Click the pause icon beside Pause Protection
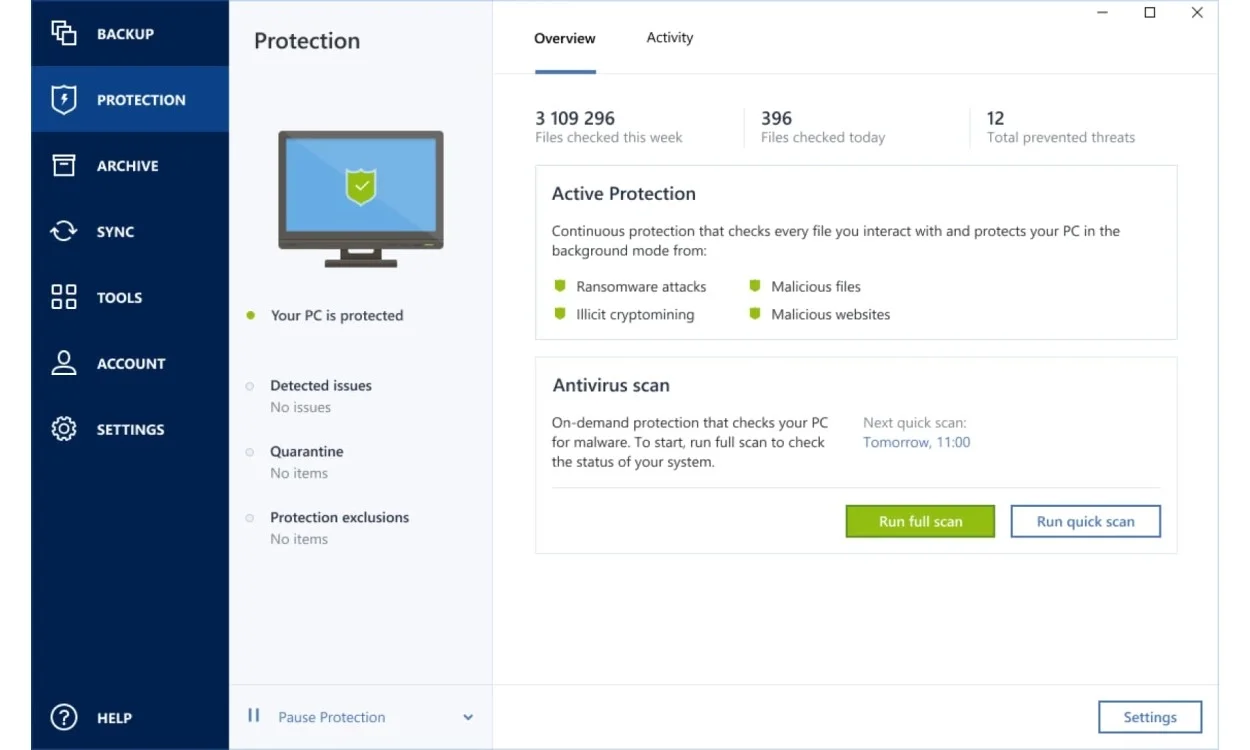The width and height of the screenshot is (1250, 750). (252, 716)
